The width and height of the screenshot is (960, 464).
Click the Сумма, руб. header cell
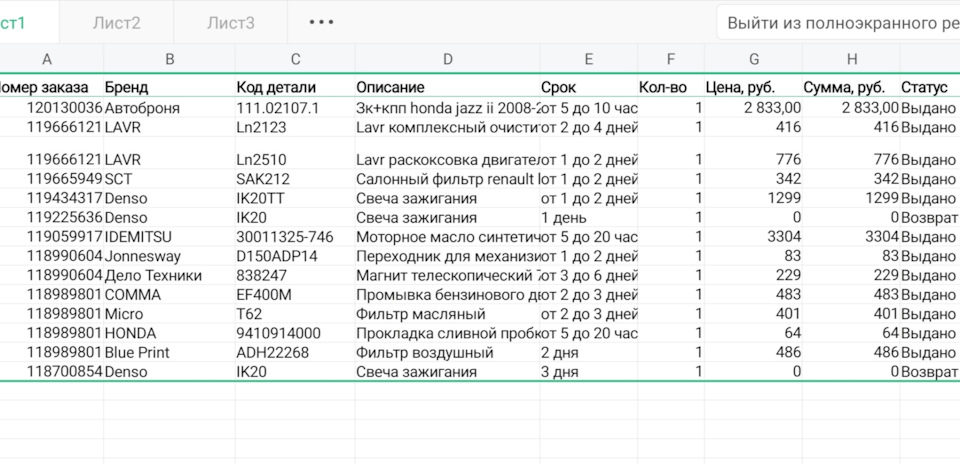[852, 87]
